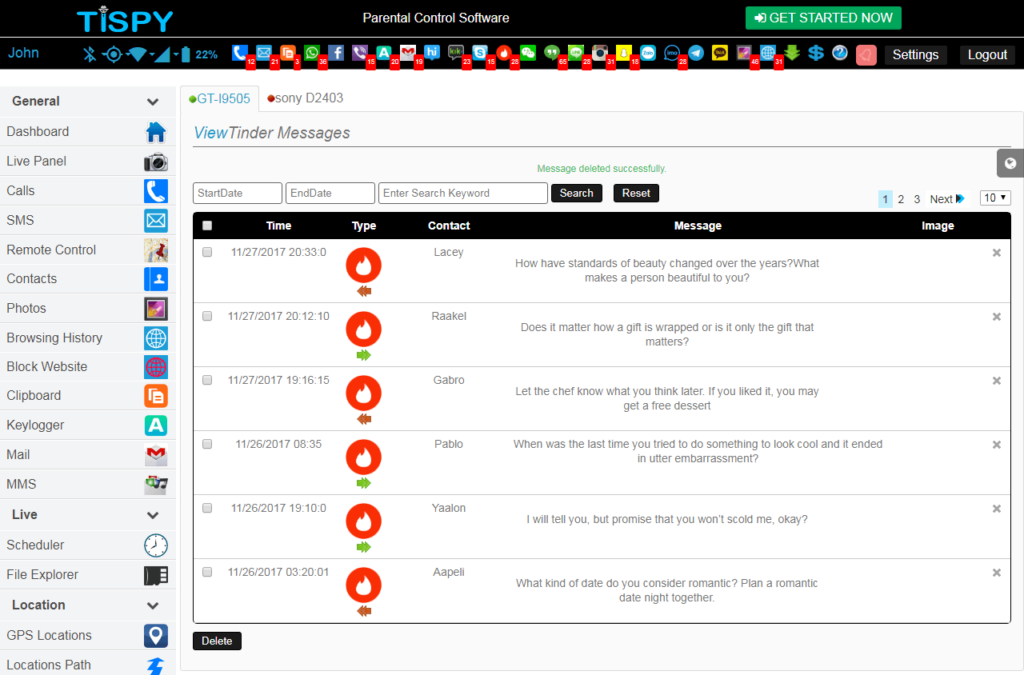
Task: Click the Next page link
Action: 947,199
